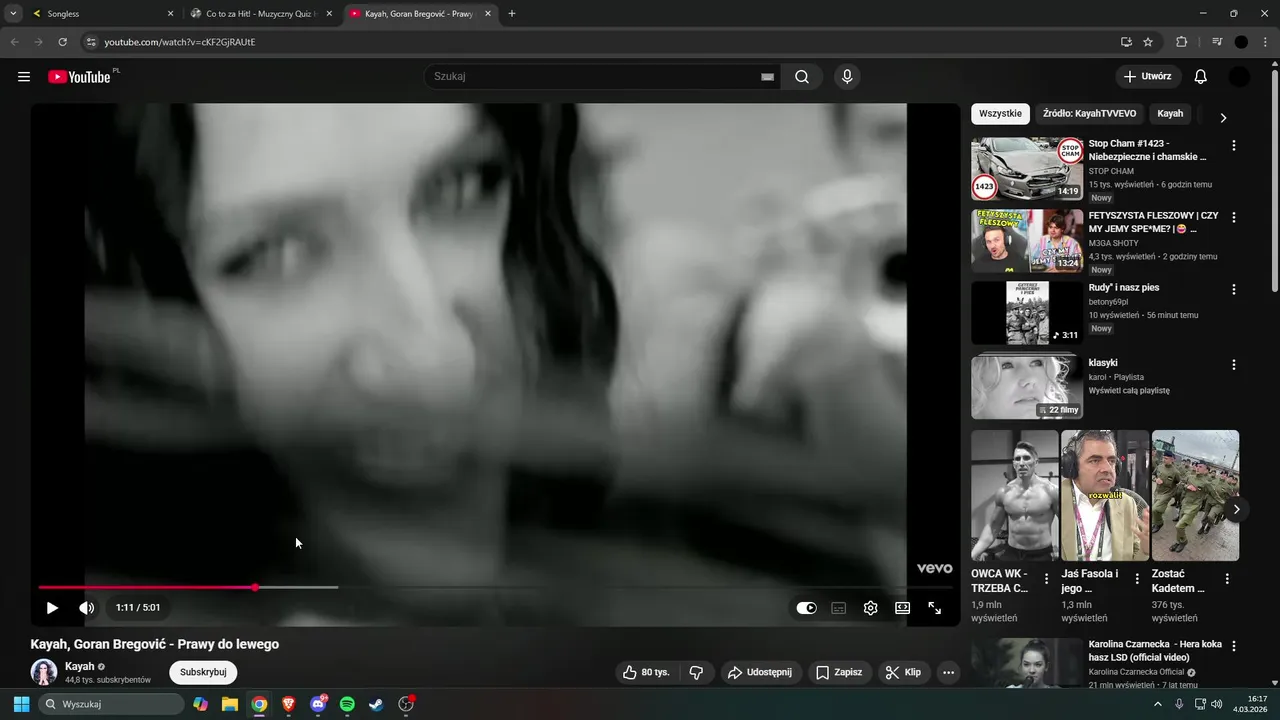The image size is (1280, 720).
Task: Open Steam from the taskbar
Action: 376,704
